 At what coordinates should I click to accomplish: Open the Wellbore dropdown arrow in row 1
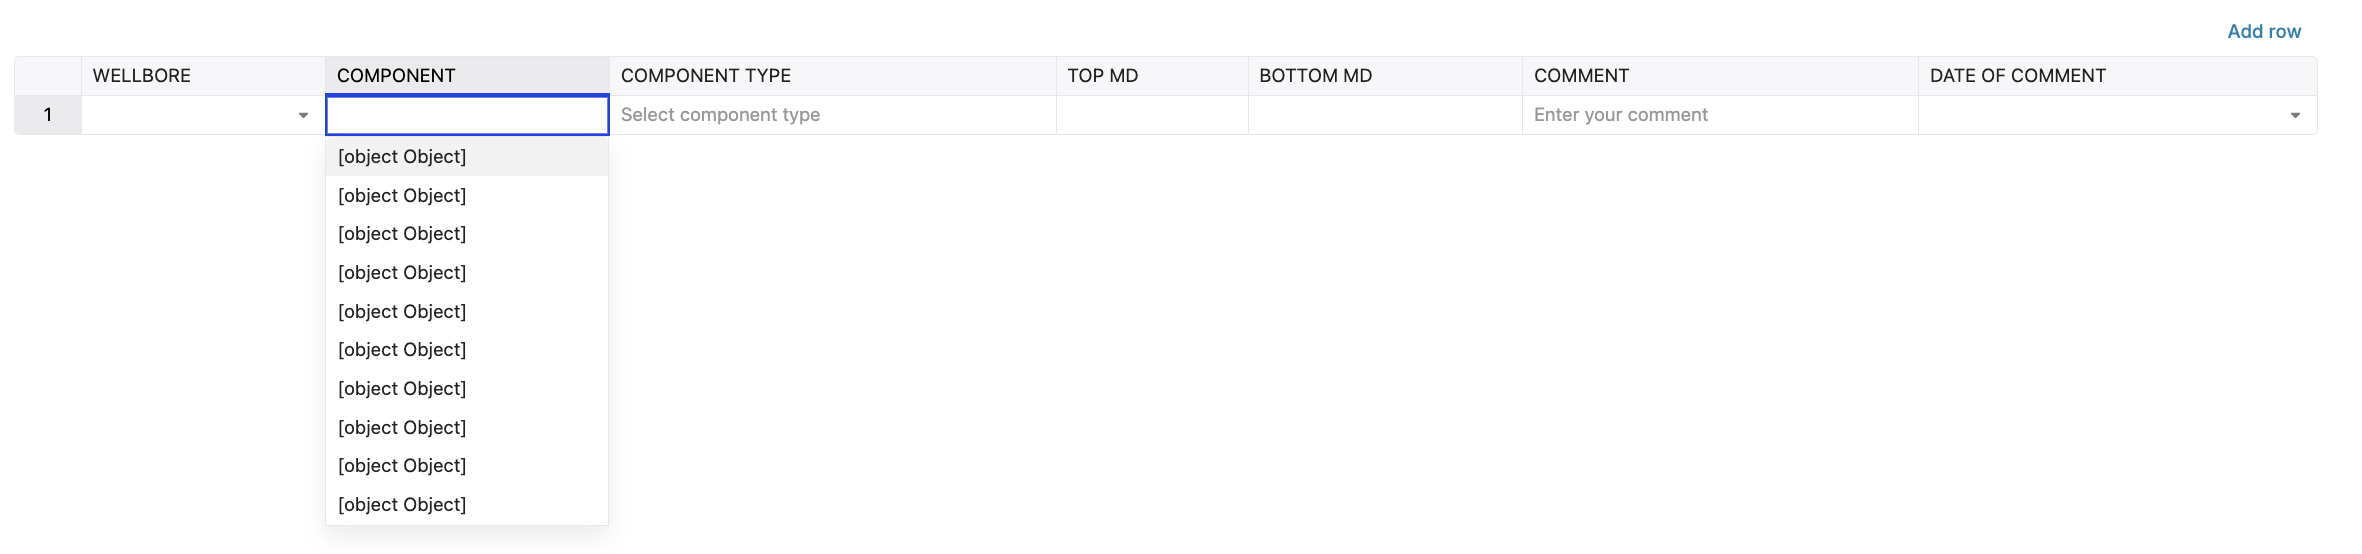click(x=303, y=116)
